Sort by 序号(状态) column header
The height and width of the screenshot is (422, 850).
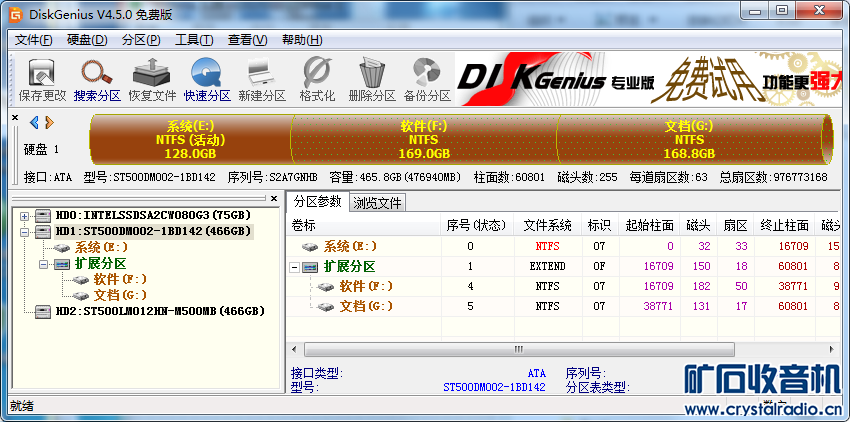point(477,225)
